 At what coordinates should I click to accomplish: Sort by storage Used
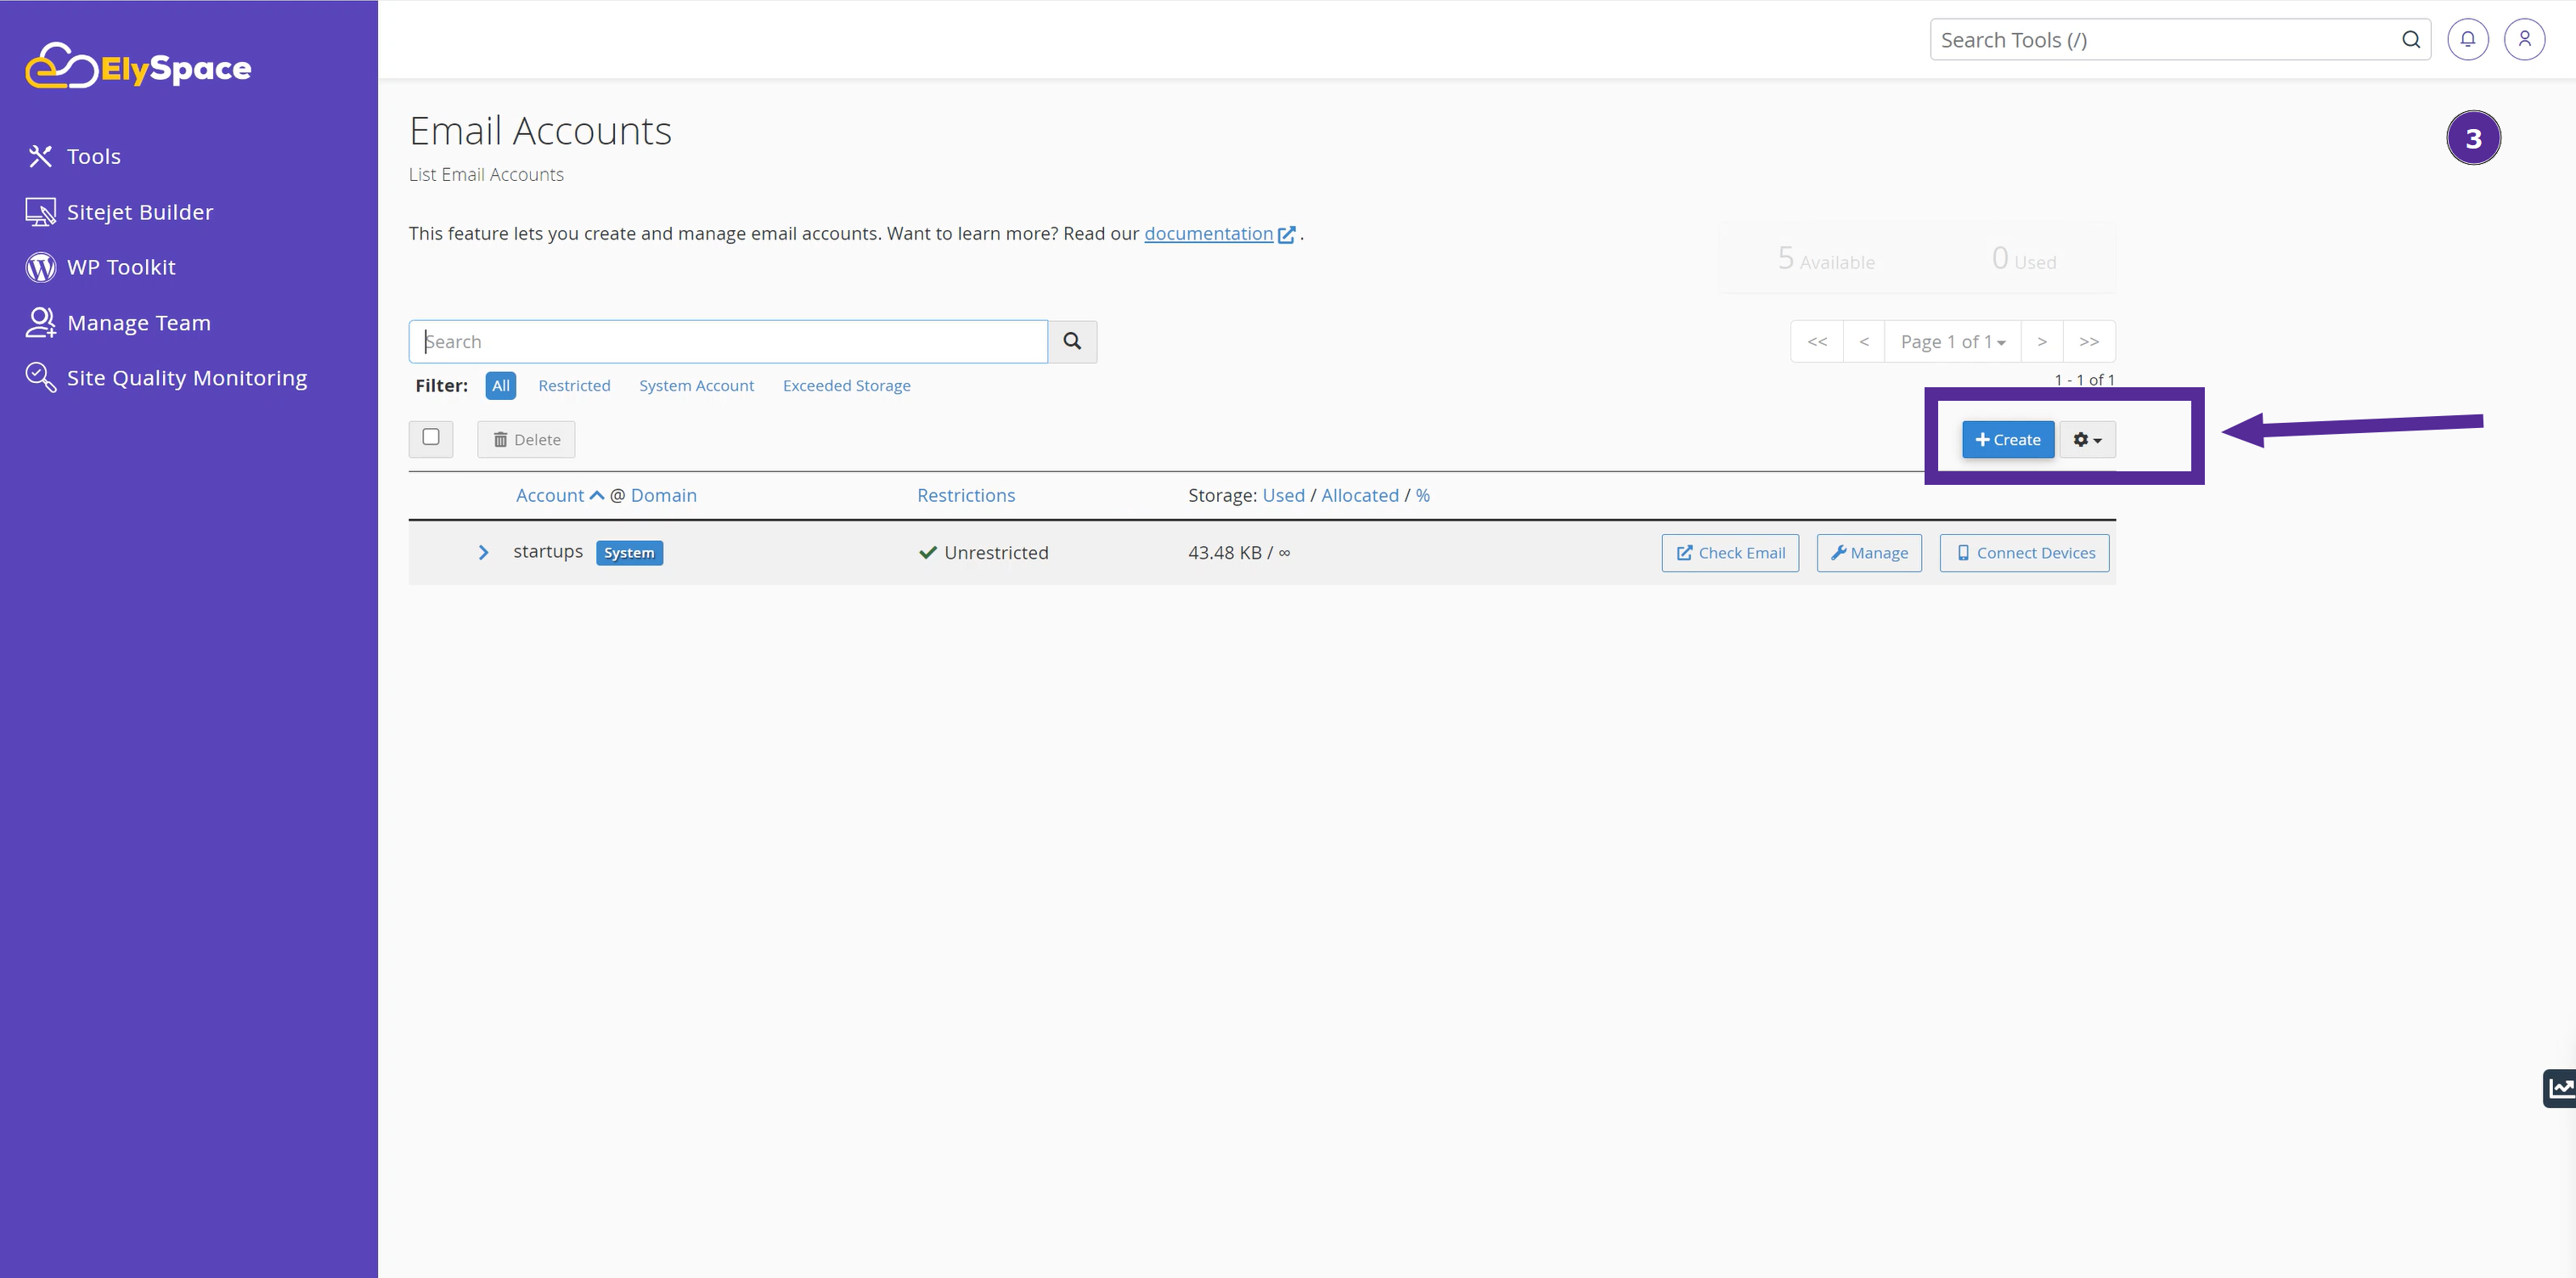pos(1283,496)
